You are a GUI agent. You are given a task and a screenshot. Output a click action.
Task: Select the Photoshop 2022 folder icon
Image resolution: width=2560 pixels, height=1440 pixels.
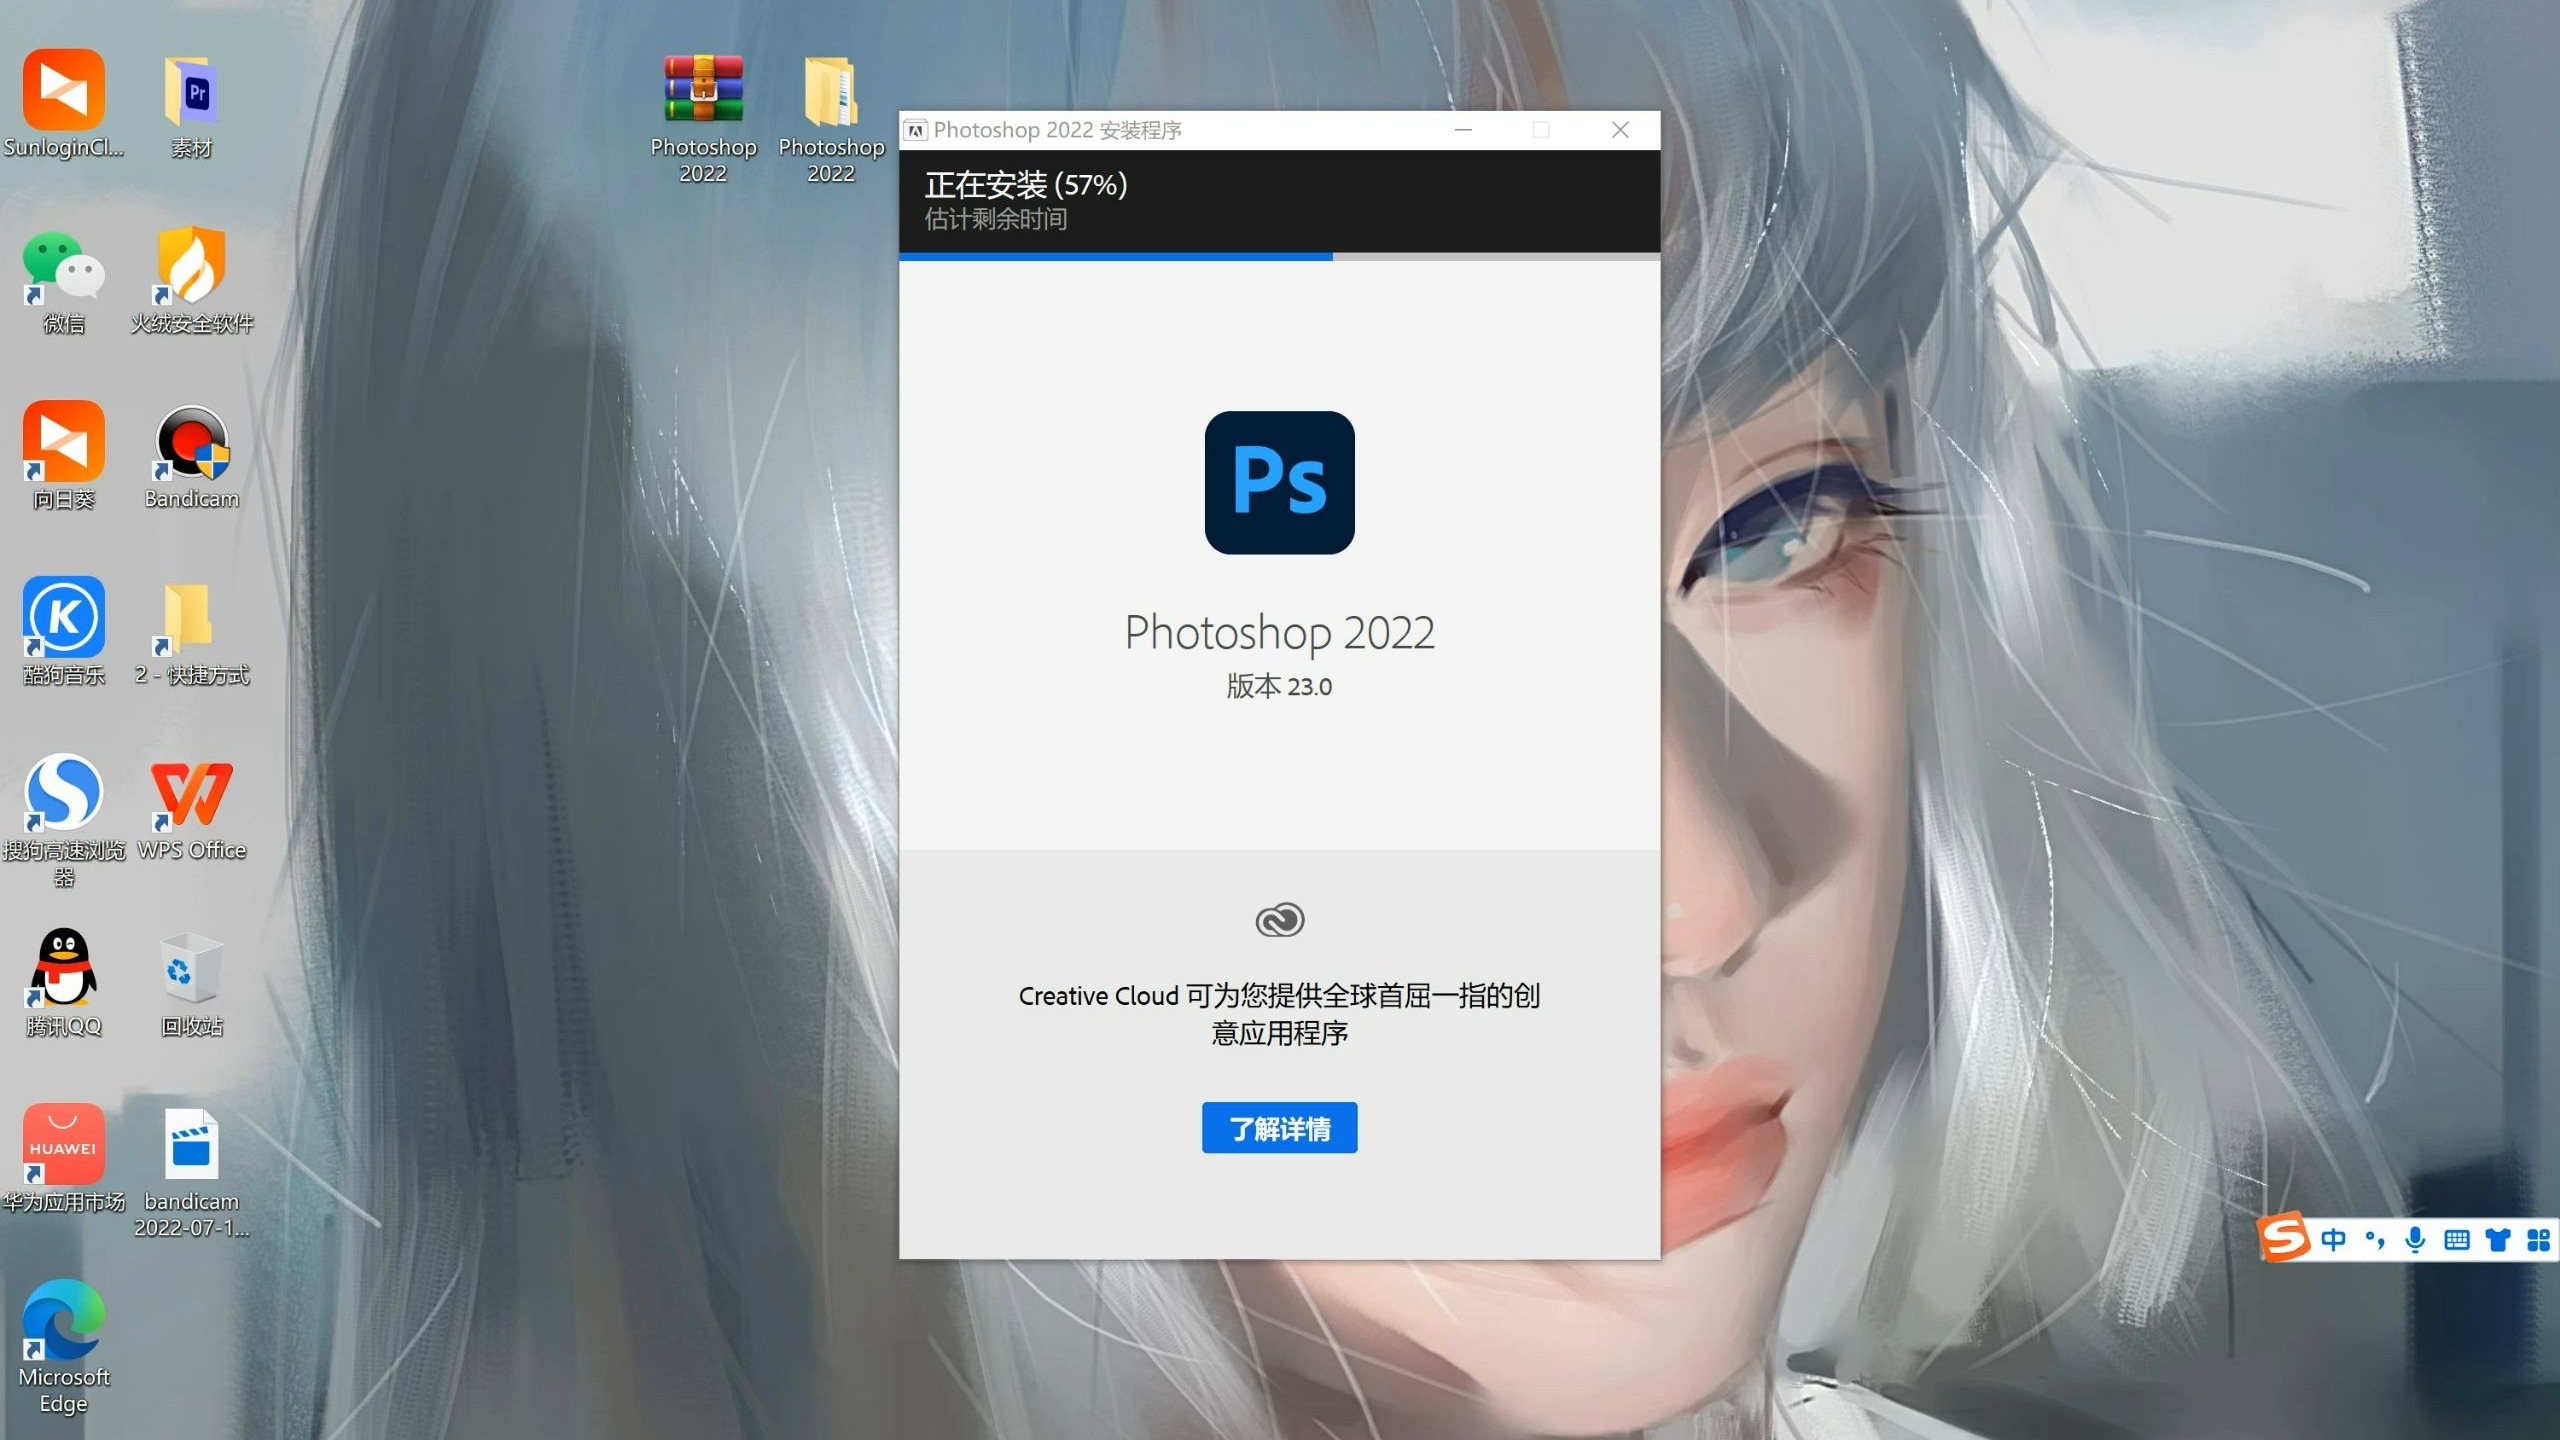830,90
